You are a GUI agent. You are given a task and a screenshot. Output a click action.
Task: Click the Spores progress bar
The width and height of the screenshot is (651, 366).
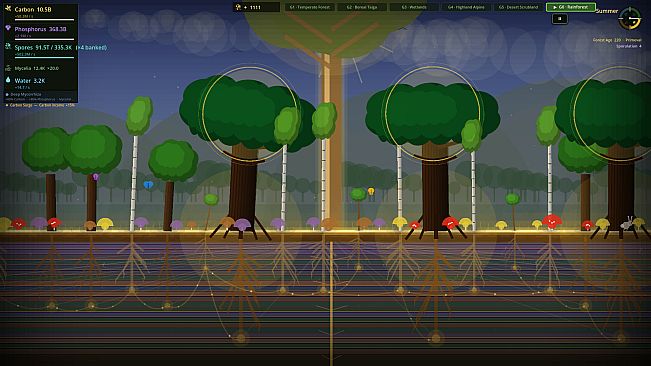[44, 58]
